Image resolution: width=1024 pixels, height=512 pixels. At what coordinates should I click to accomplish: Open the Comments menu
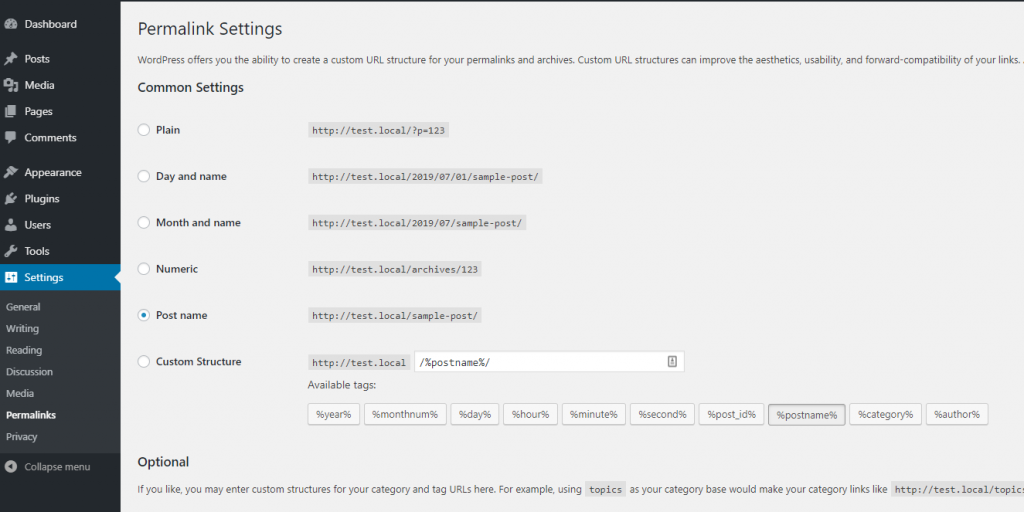pyautogui.click(x=60, y=138)
